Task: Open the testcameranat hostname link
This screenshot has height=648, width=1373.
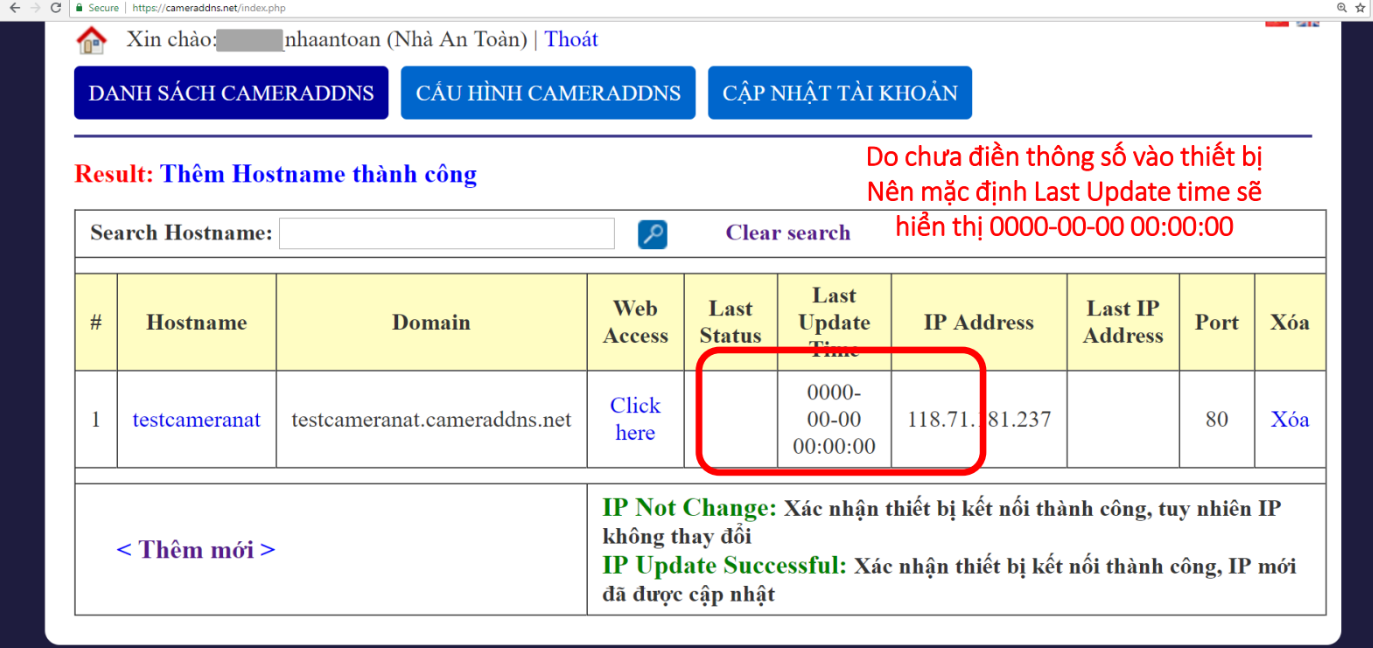Action: [196, 420]
